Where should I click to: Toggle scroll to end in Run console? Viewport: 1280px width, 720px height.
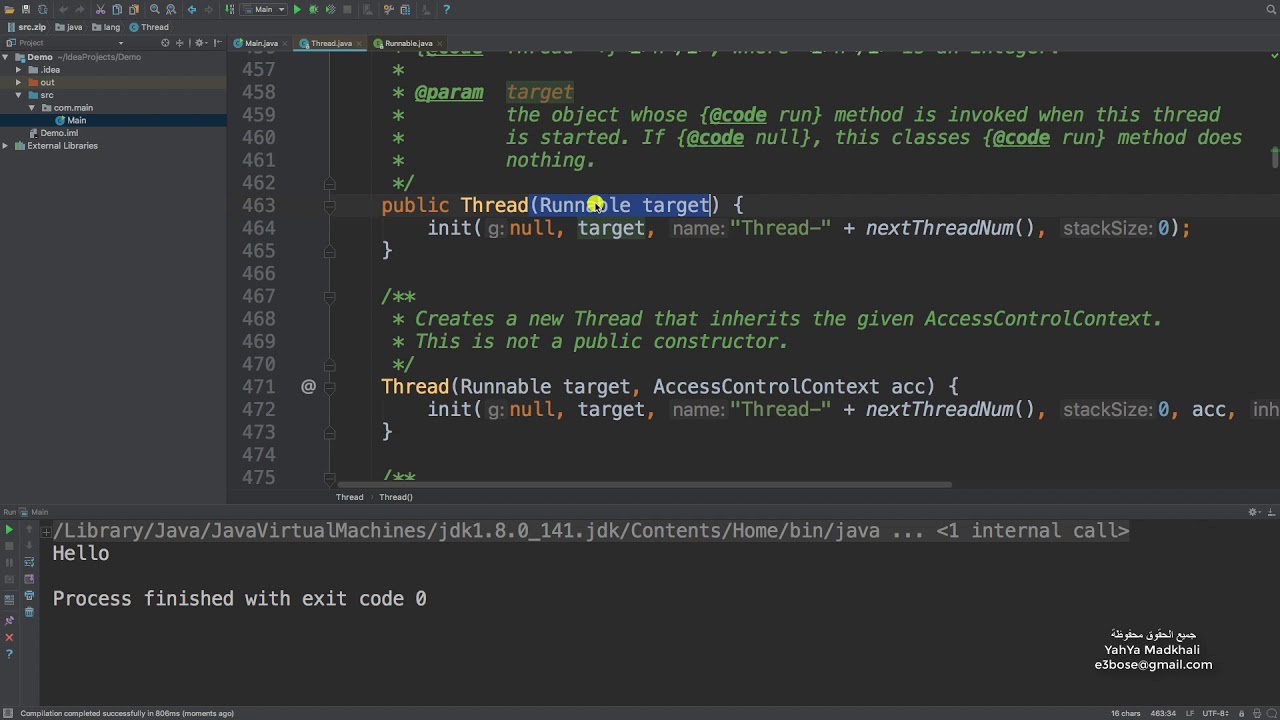pos(29,579)
